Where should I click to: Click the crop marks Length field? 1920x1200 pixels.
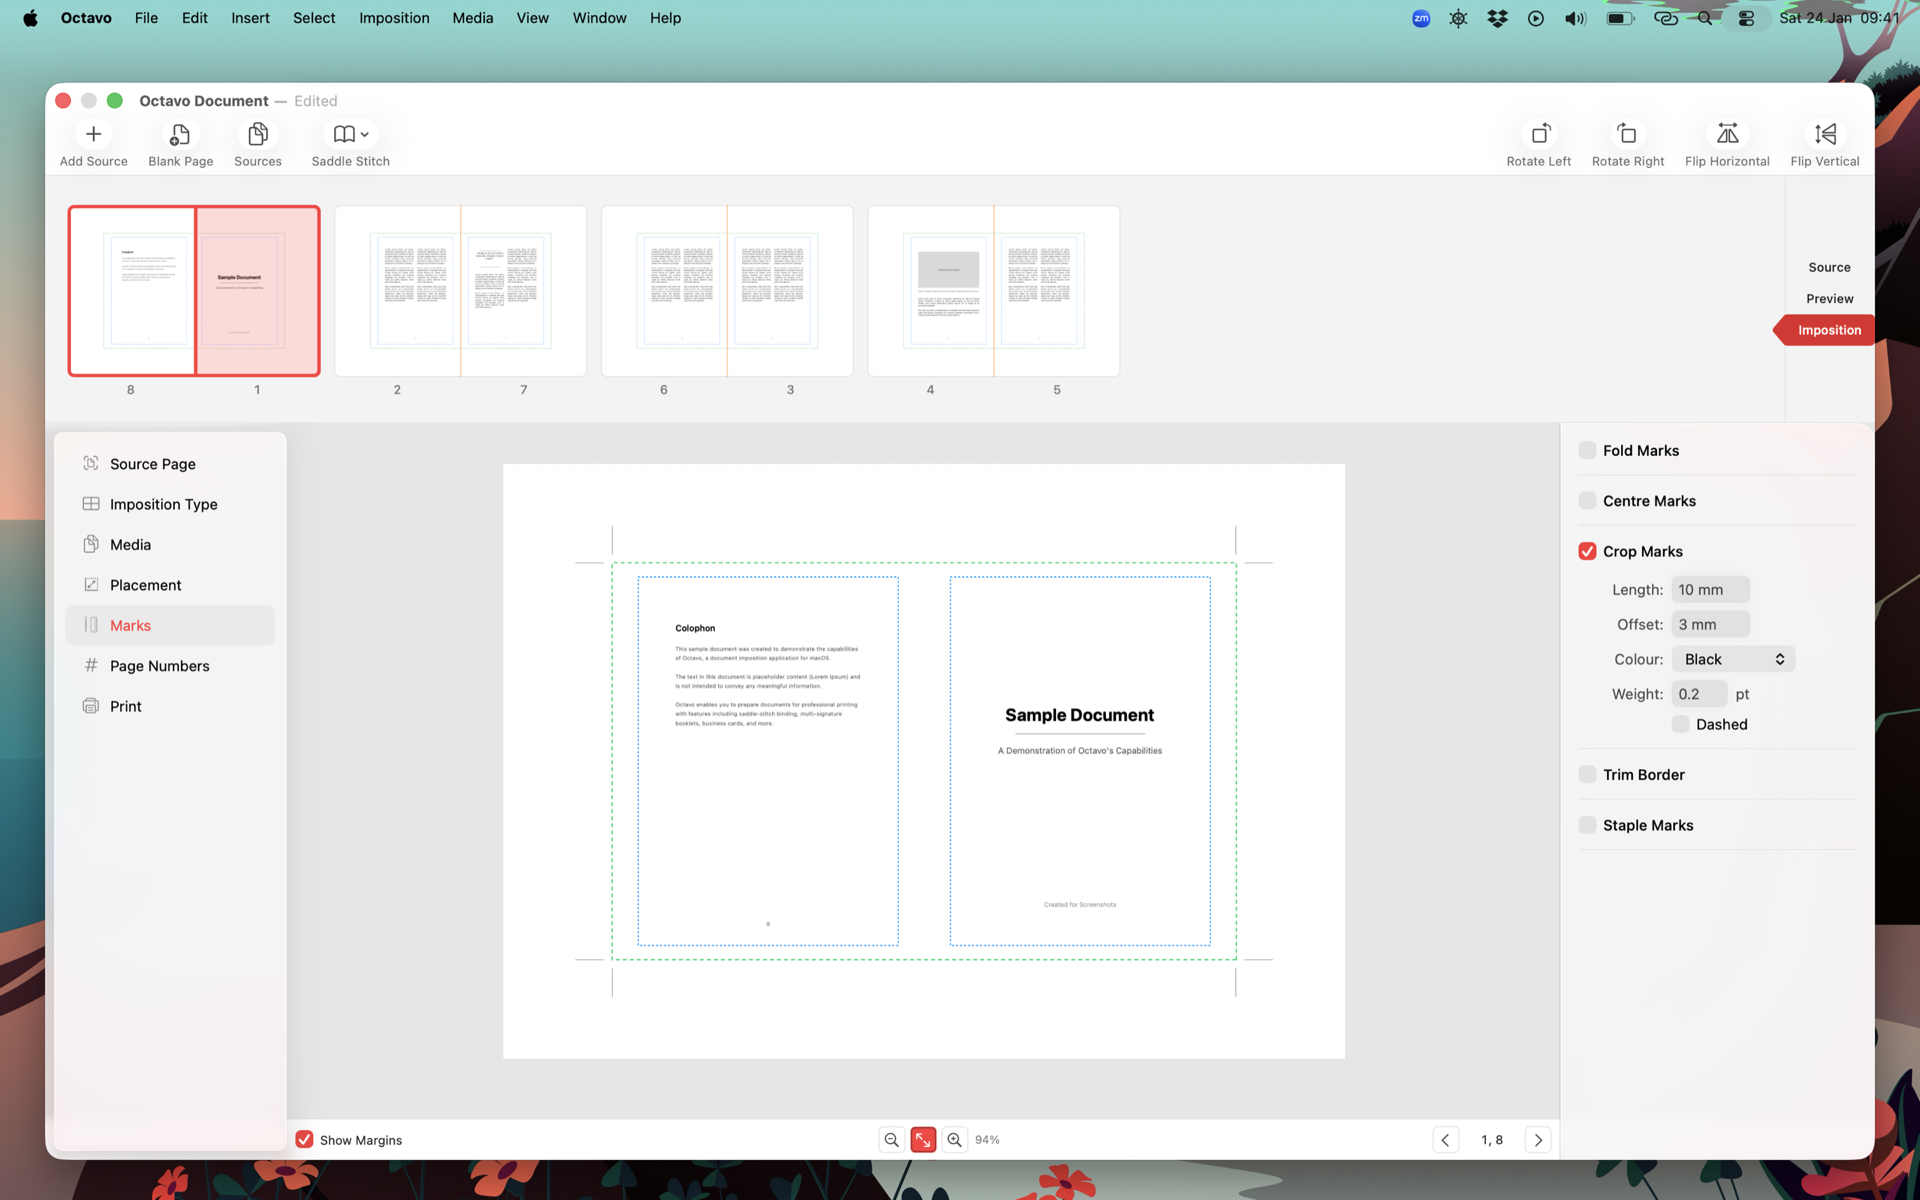pyautogui.click(x=1710, y=590)
